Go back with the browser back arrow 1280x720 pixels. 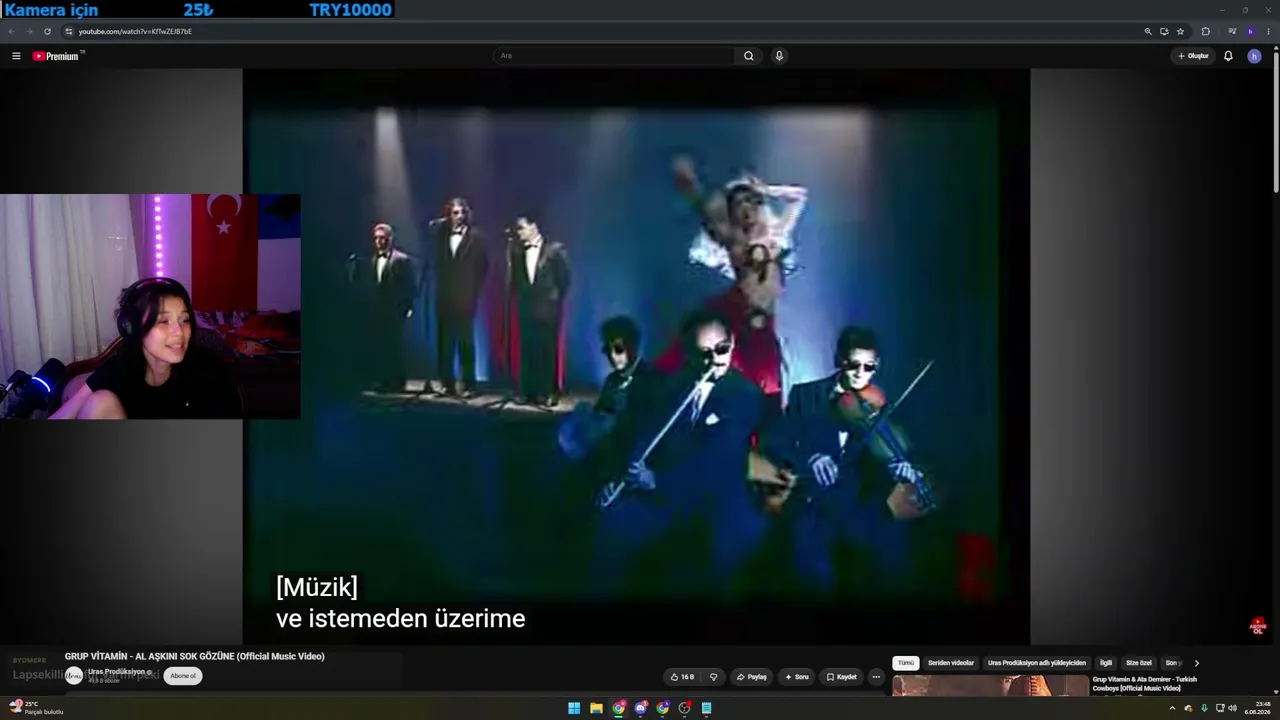pos(12,31)
